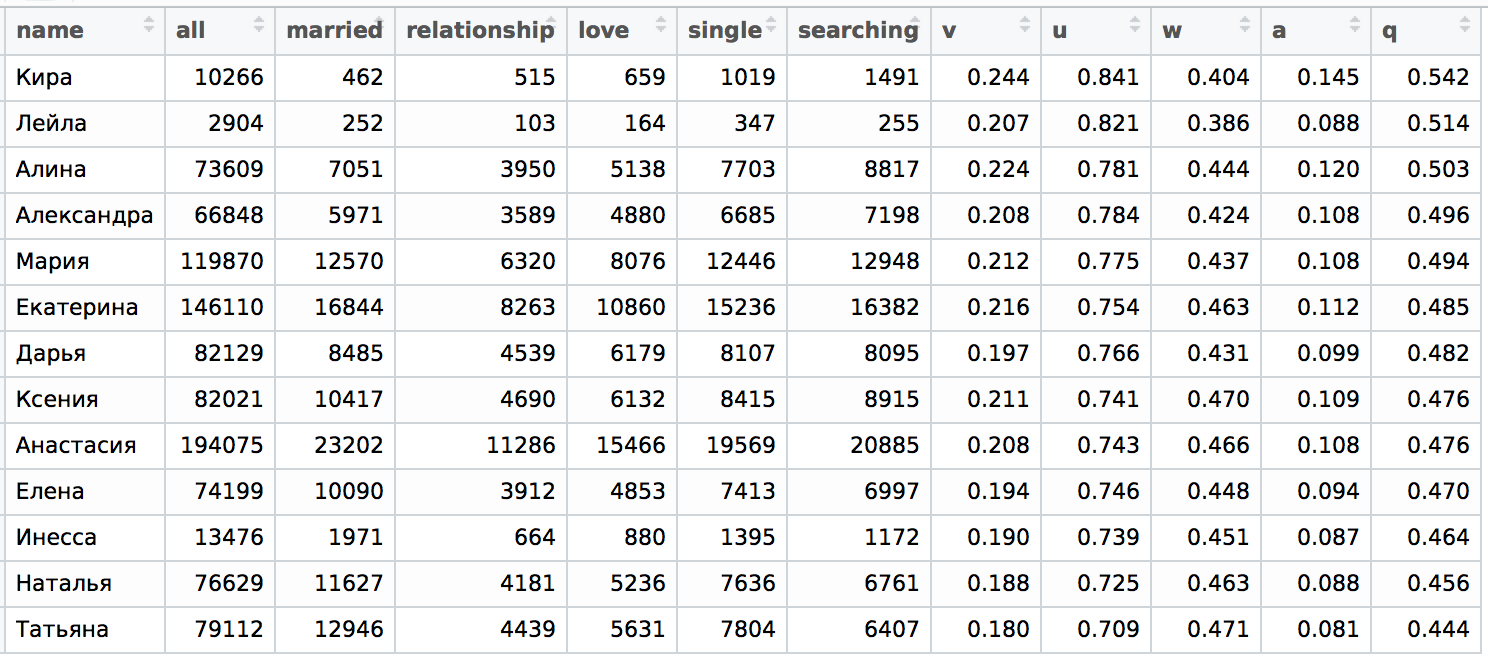Sort table by married column header
Image resolution: width=1488 pixels, height=660 pixels.
(x=335, y=30)
